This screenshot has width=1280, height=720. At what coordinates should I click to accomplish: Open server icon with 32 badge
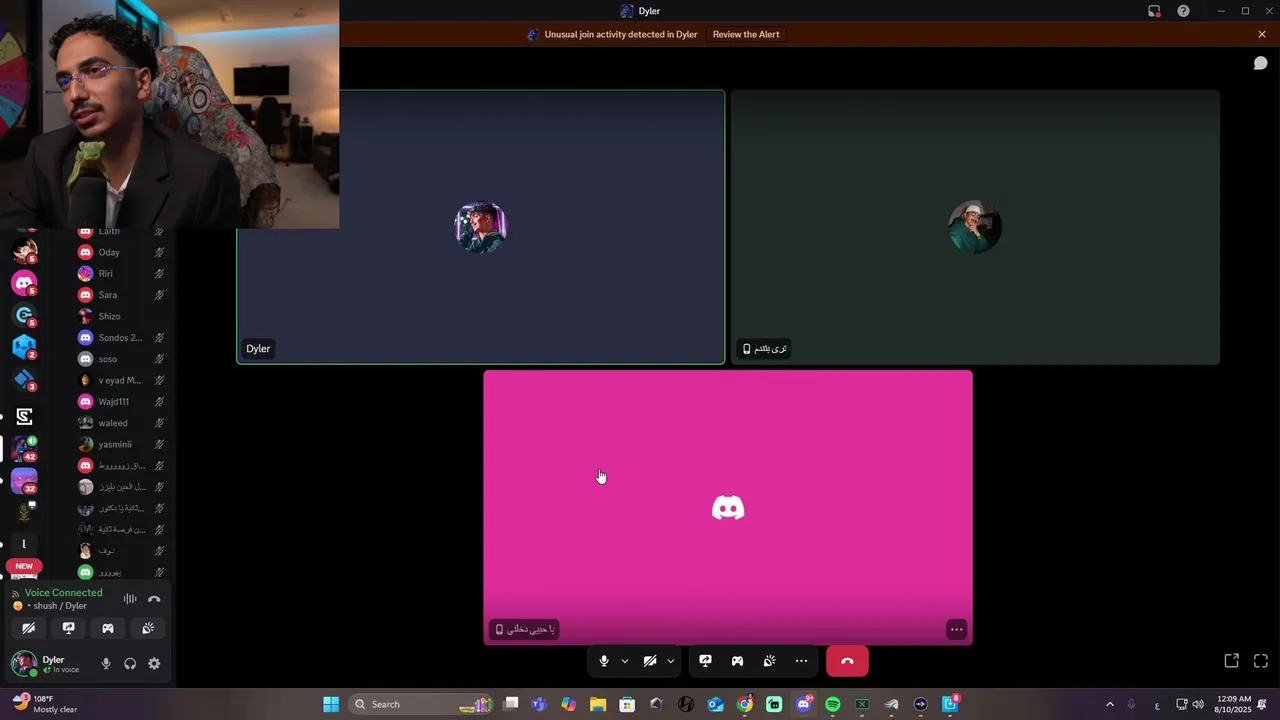coord(24,480)
